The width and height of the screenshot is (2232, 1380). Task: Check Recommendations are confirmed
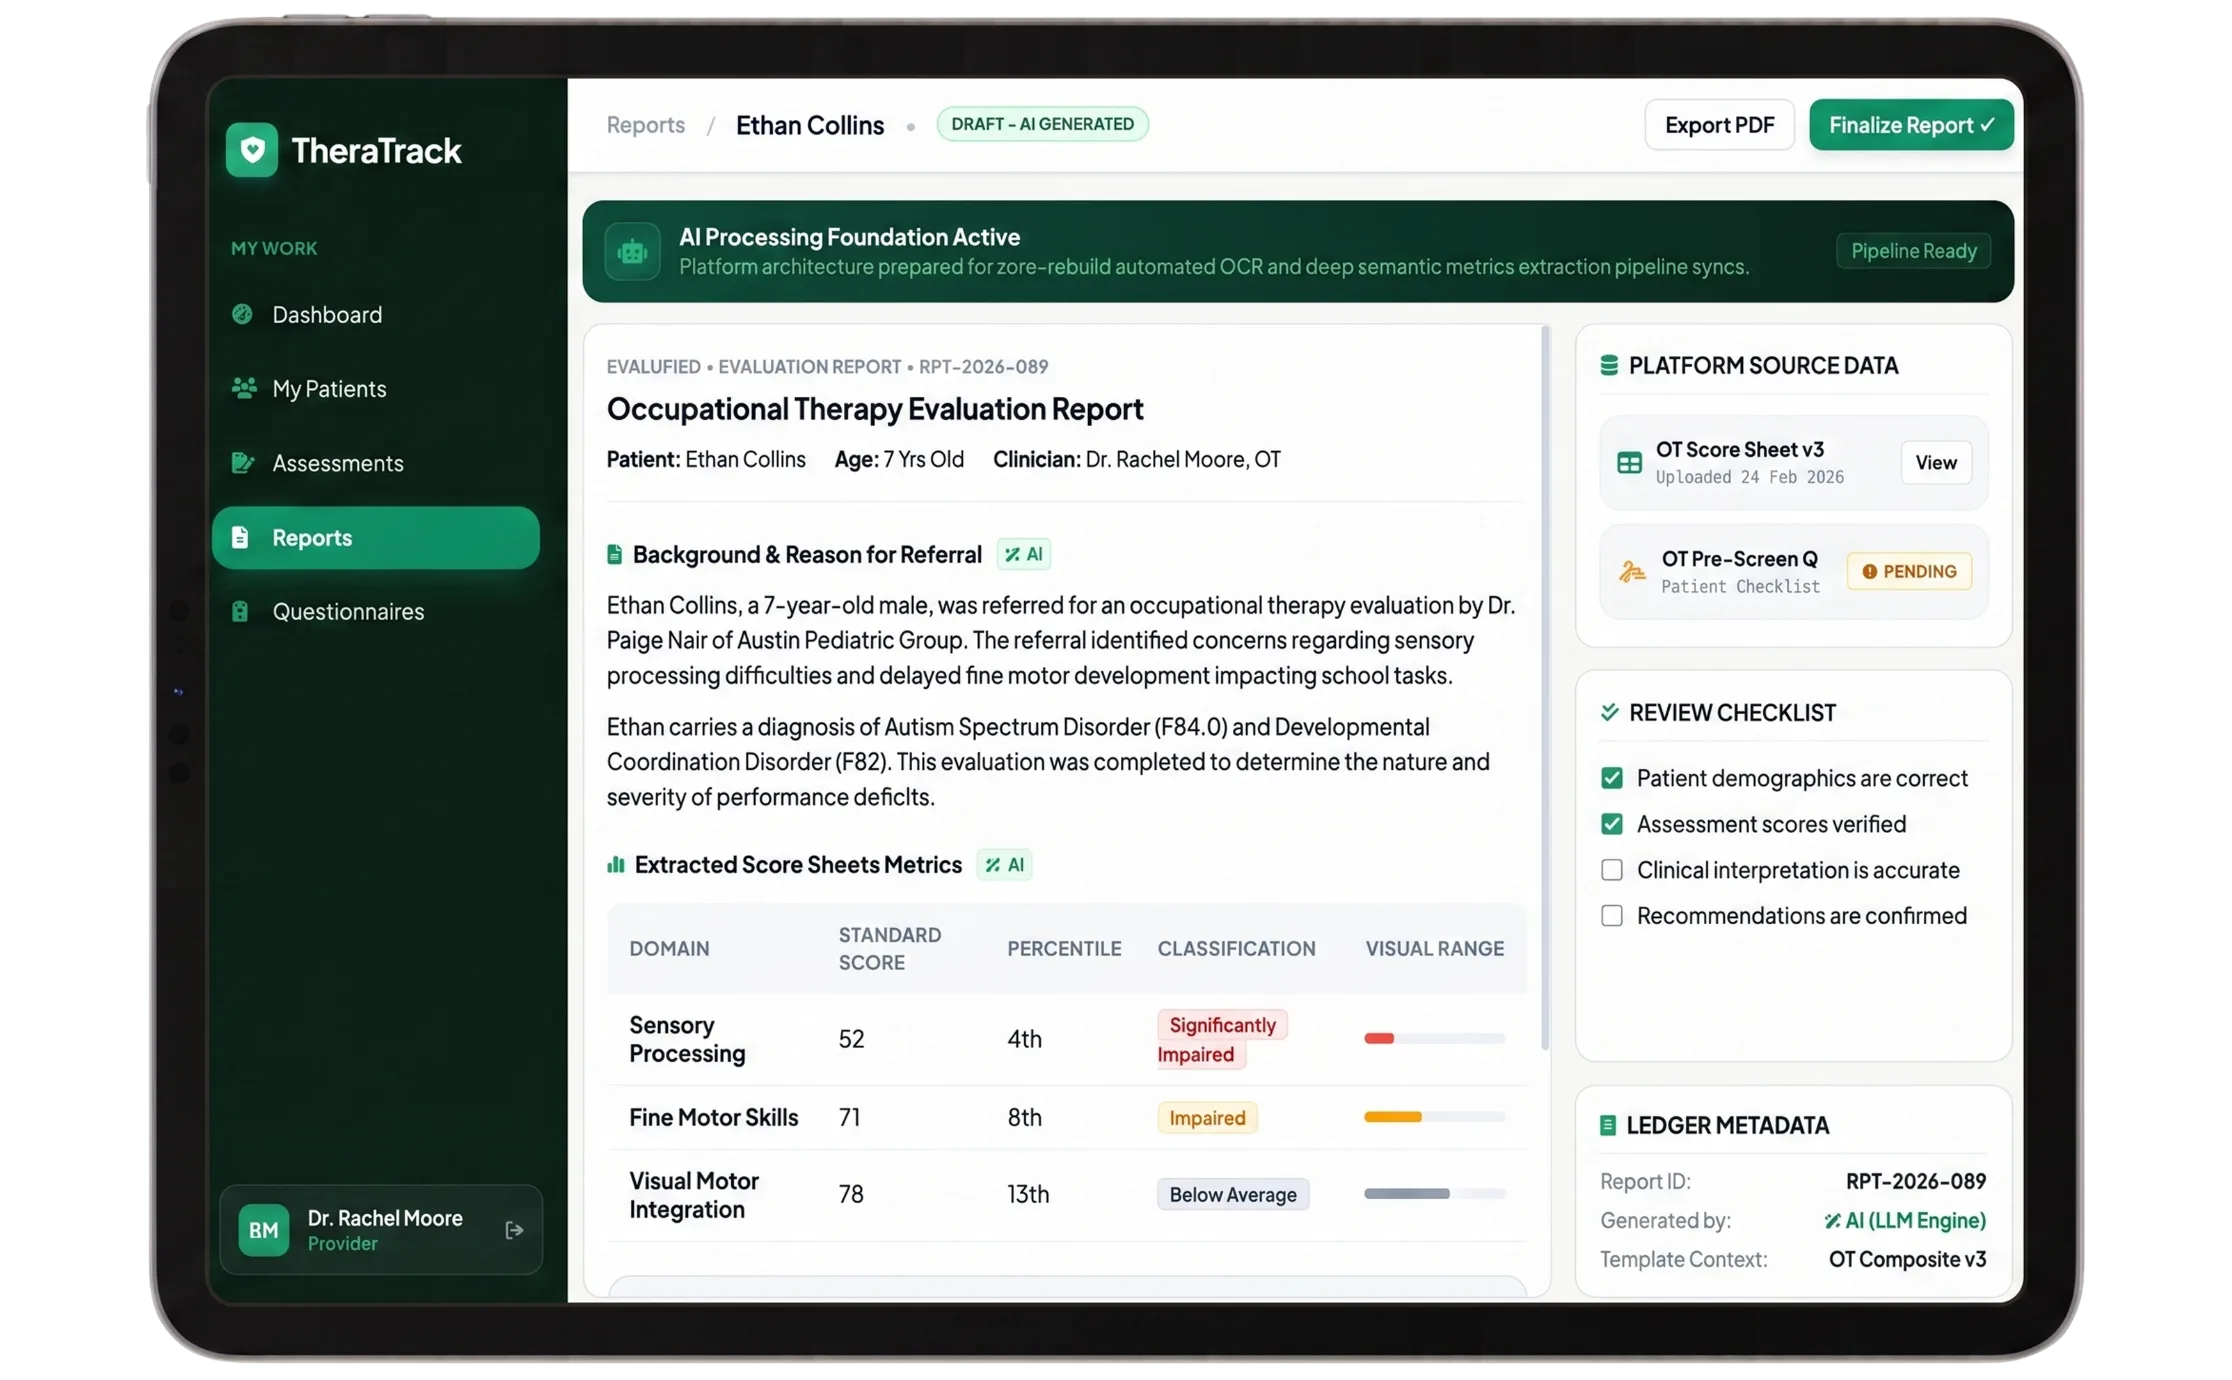(x=1611, y=916)
